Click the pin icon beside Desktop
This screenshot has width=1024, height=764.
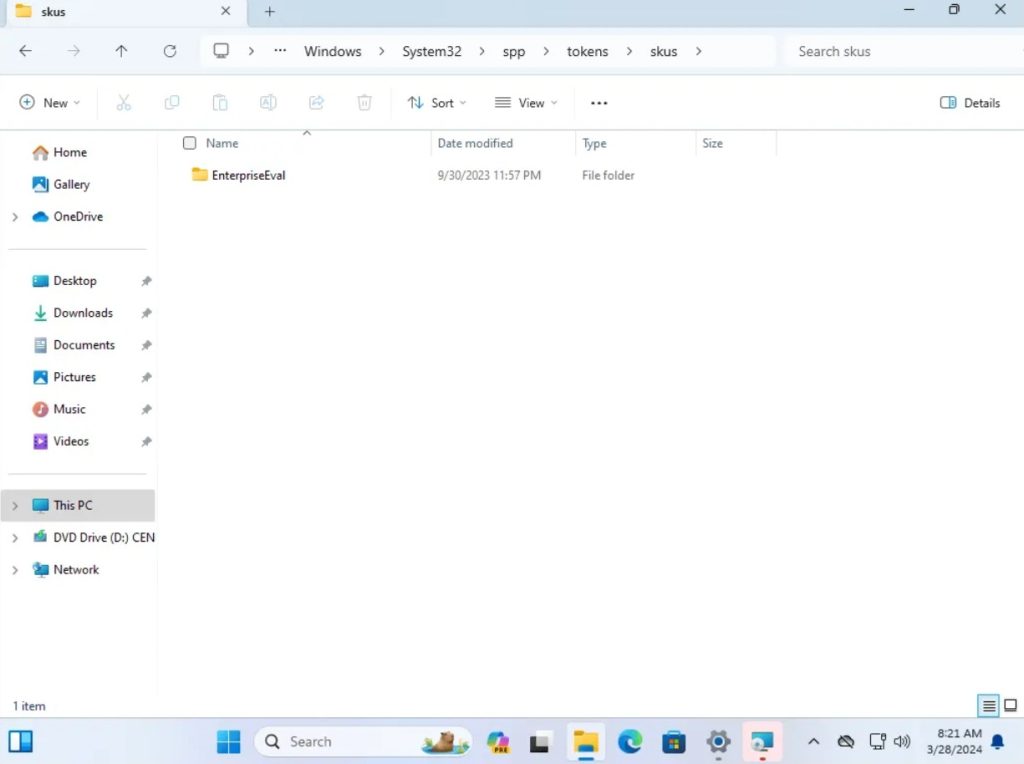click(x=146, y=281)
